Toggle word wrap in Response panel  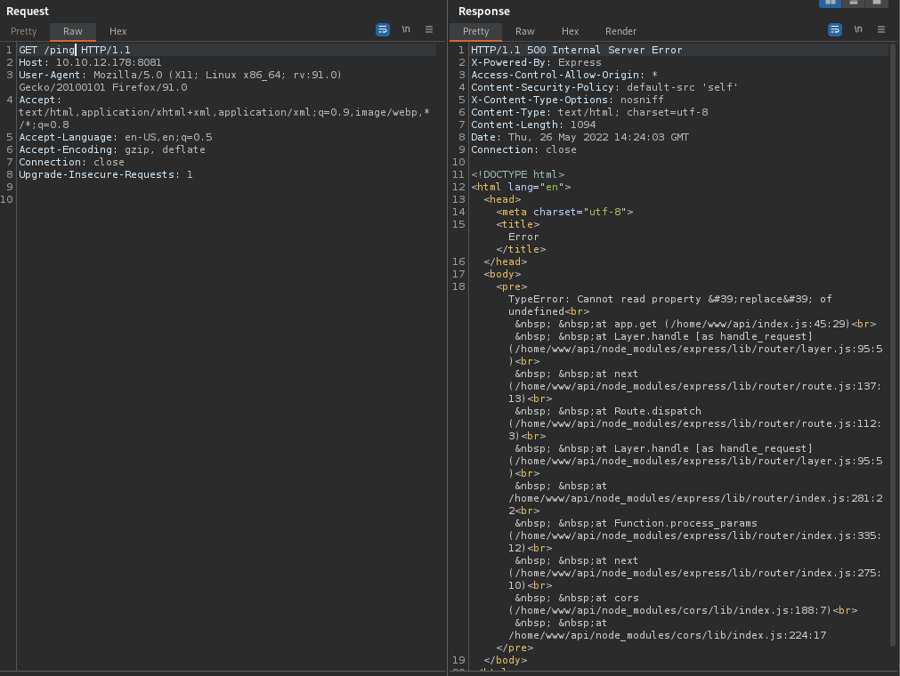[x=834, y=30]
